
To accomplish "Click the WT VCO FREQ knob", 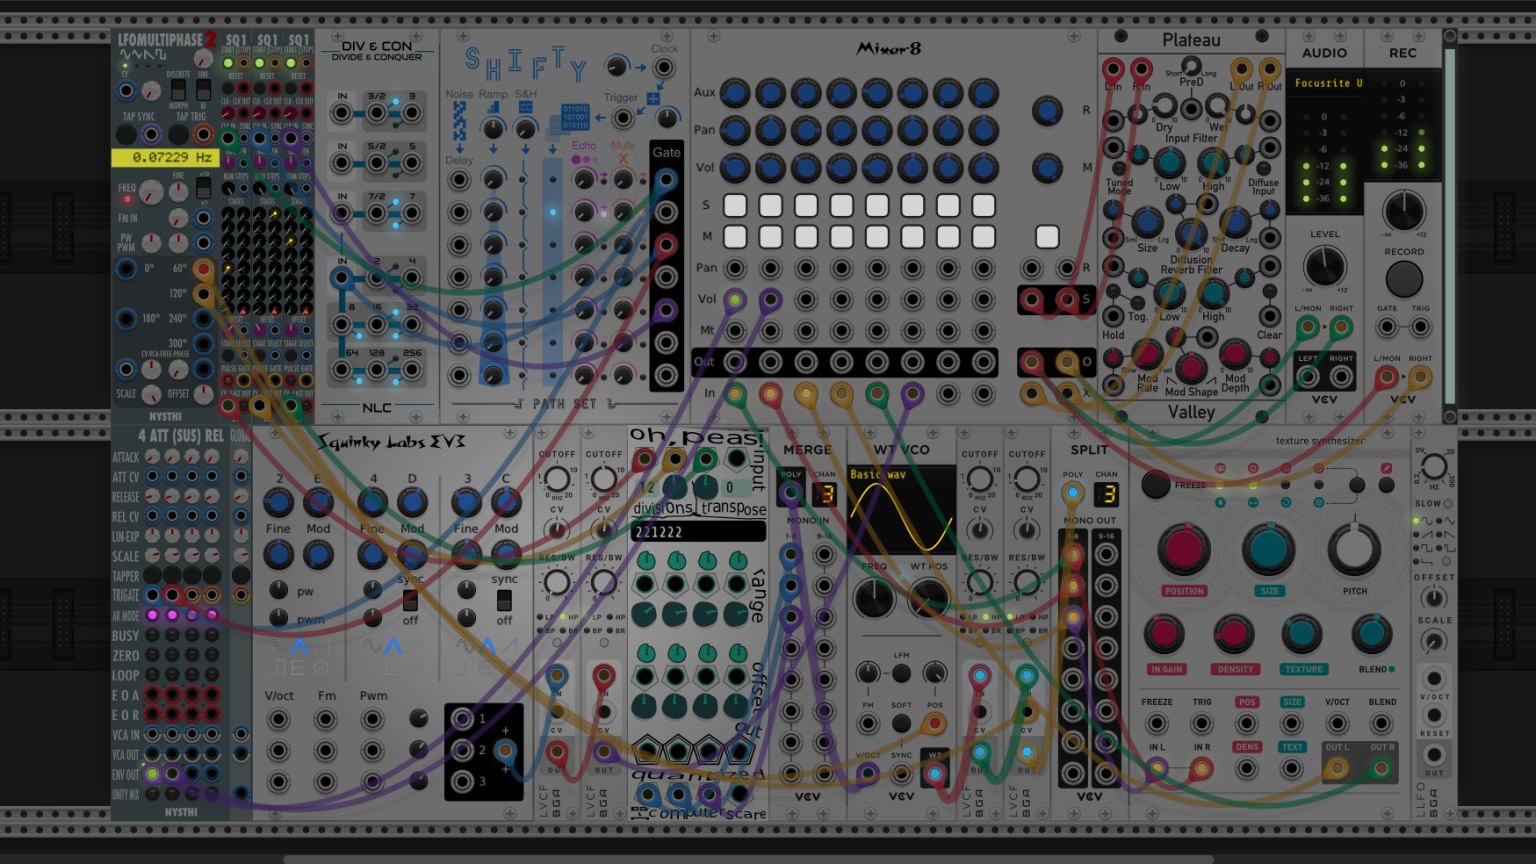I will pyautogui.click(x=874, y=597).
